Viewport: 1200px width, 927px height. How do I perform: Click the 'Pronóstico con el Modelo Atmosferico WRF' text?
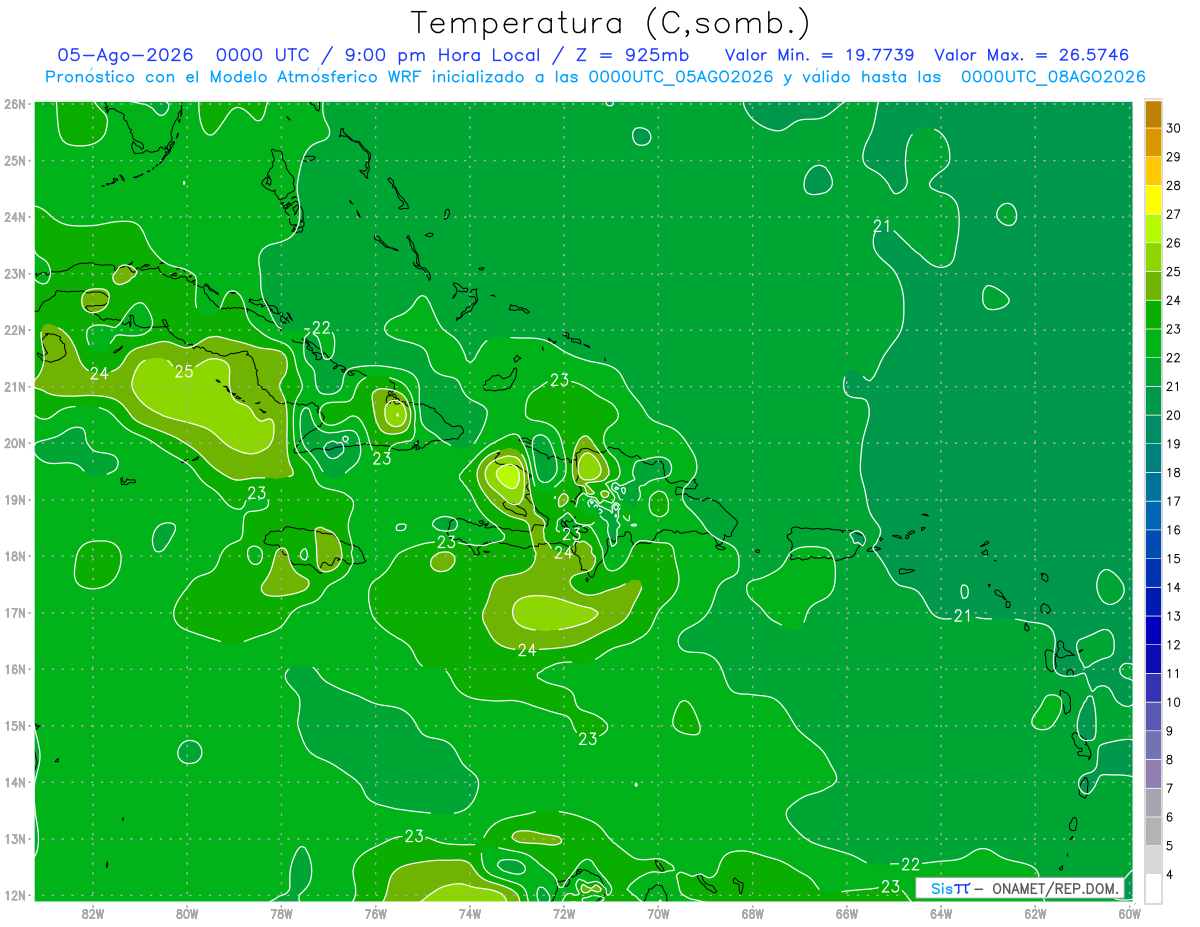click(234, 77)
